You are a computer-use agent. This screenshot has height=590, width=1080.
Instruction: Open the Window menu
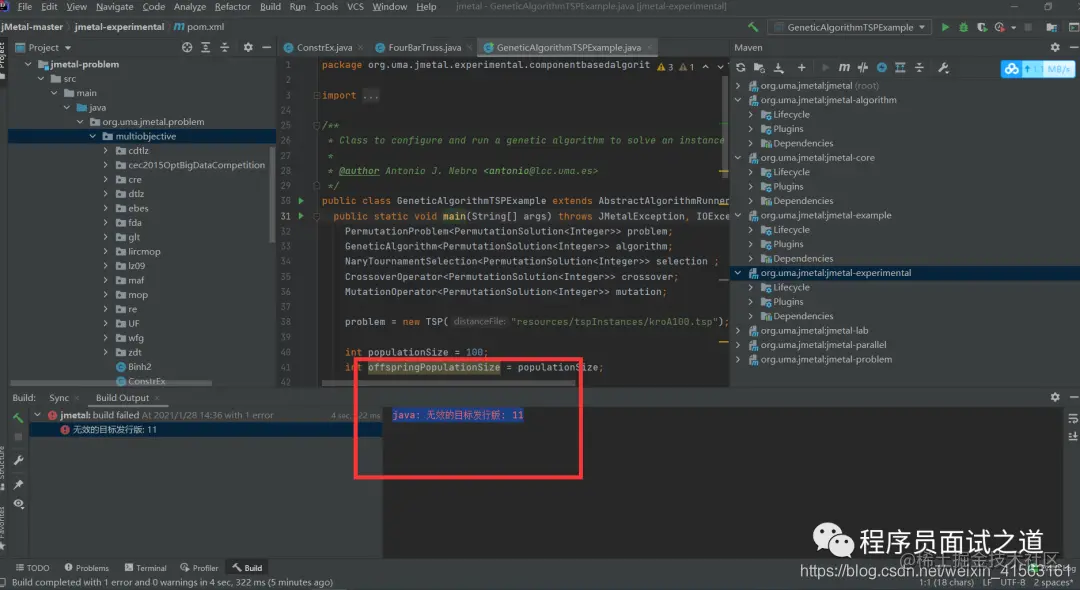tap(389, 6)
